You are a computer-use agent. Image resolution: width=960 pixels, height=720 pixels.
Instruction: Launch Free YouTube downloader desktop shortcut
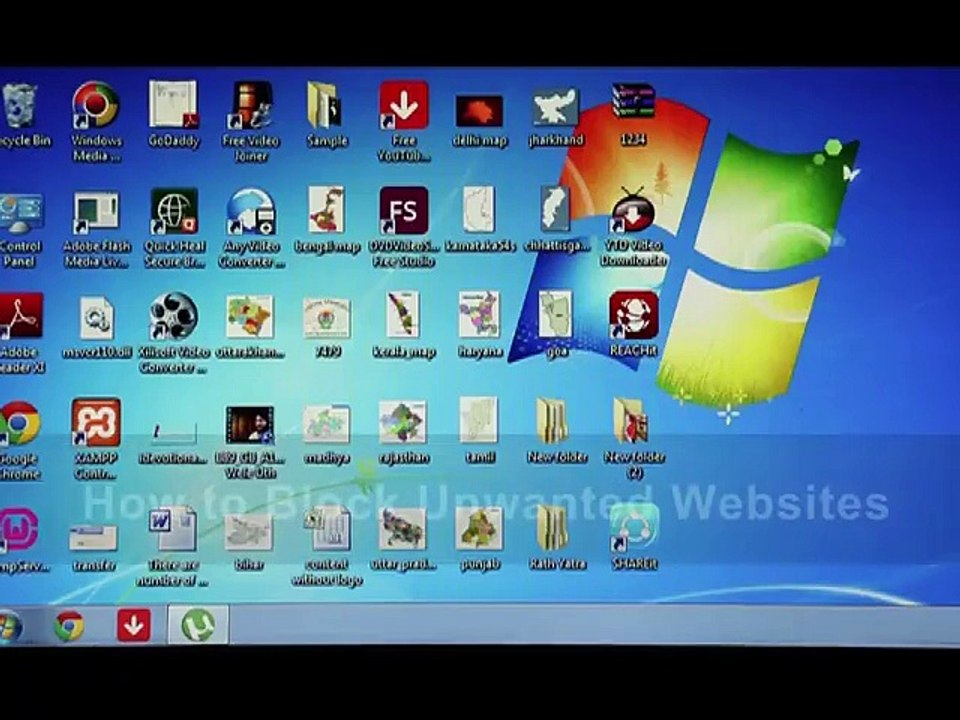point(403,105)
